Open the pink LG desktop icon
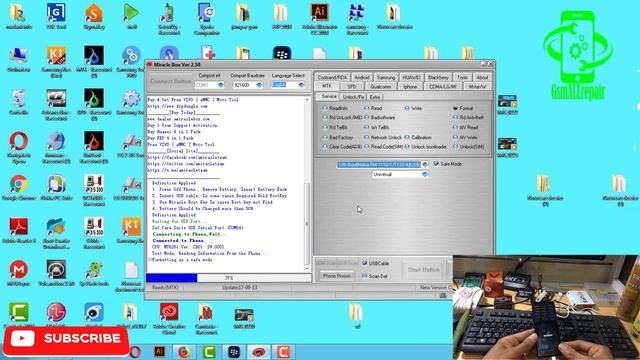 [56, 316]
